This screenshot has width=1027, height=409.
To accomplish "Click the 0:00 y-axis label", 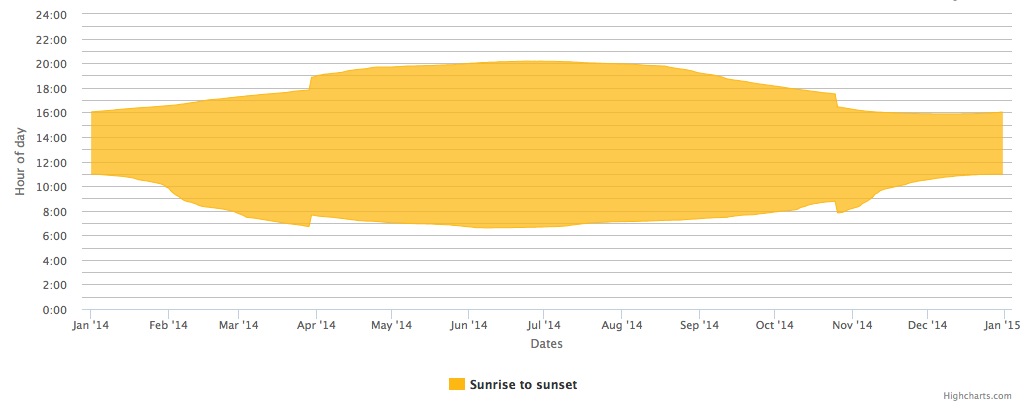I will click(56, 310).
